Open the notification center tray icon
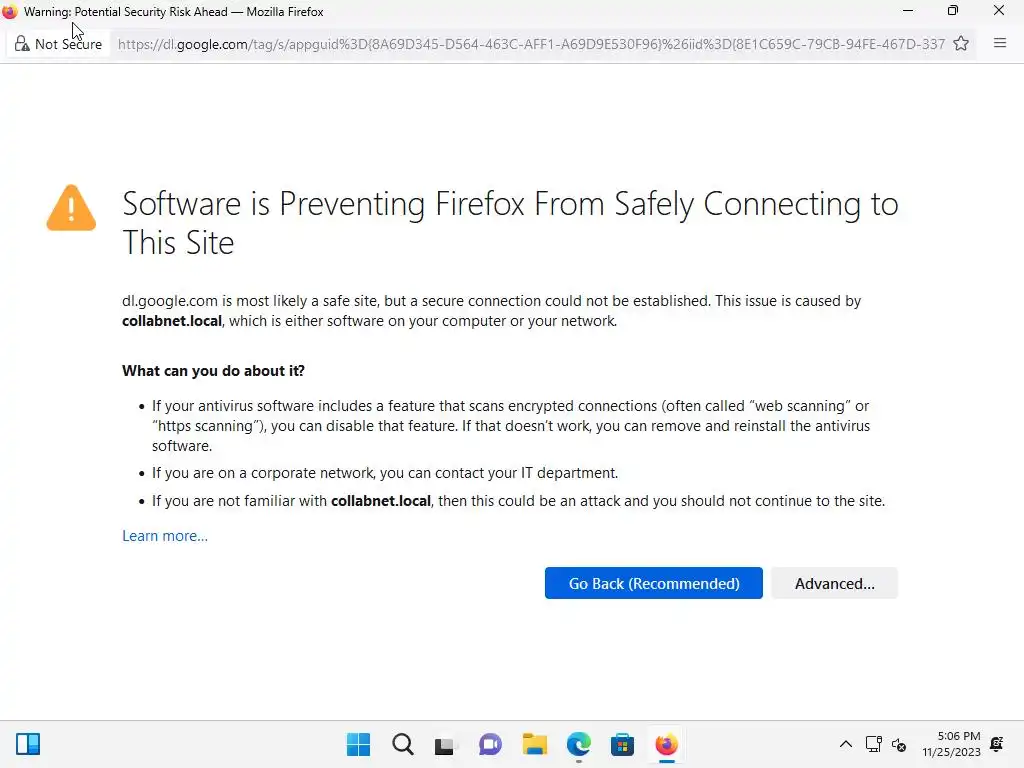The height and width of the screenshot is (768, 1024). [x=996, y=745]
